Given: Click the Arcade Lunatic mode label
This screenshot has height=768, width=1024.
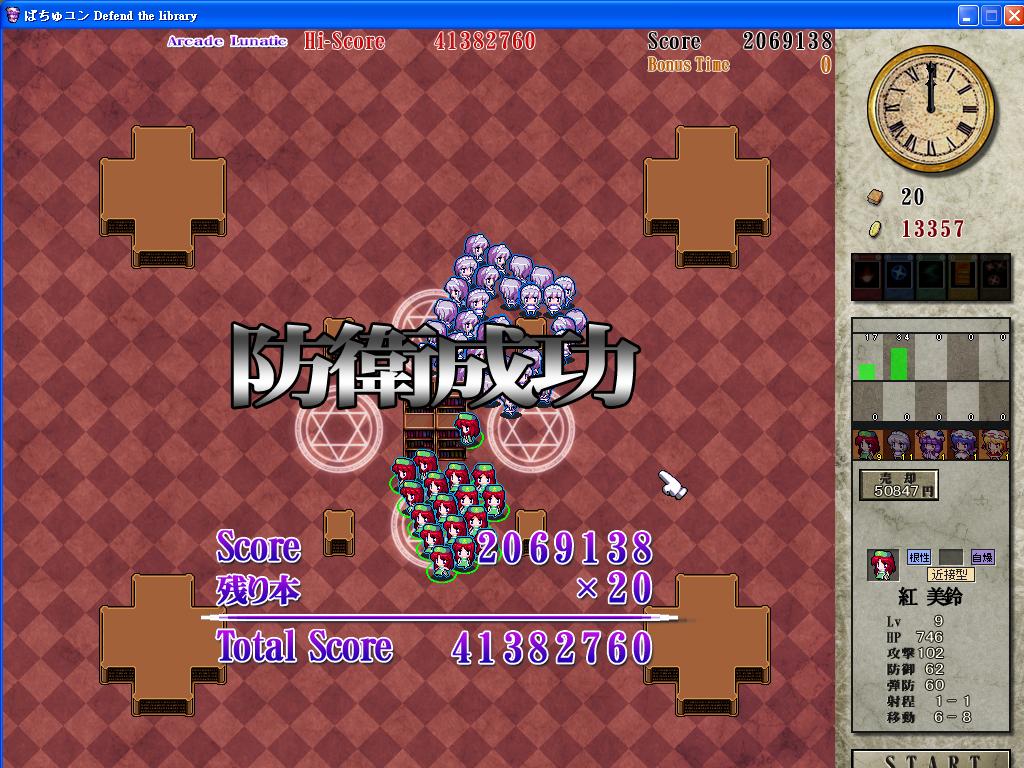Looking at the screenshot, I should (227, 41).
